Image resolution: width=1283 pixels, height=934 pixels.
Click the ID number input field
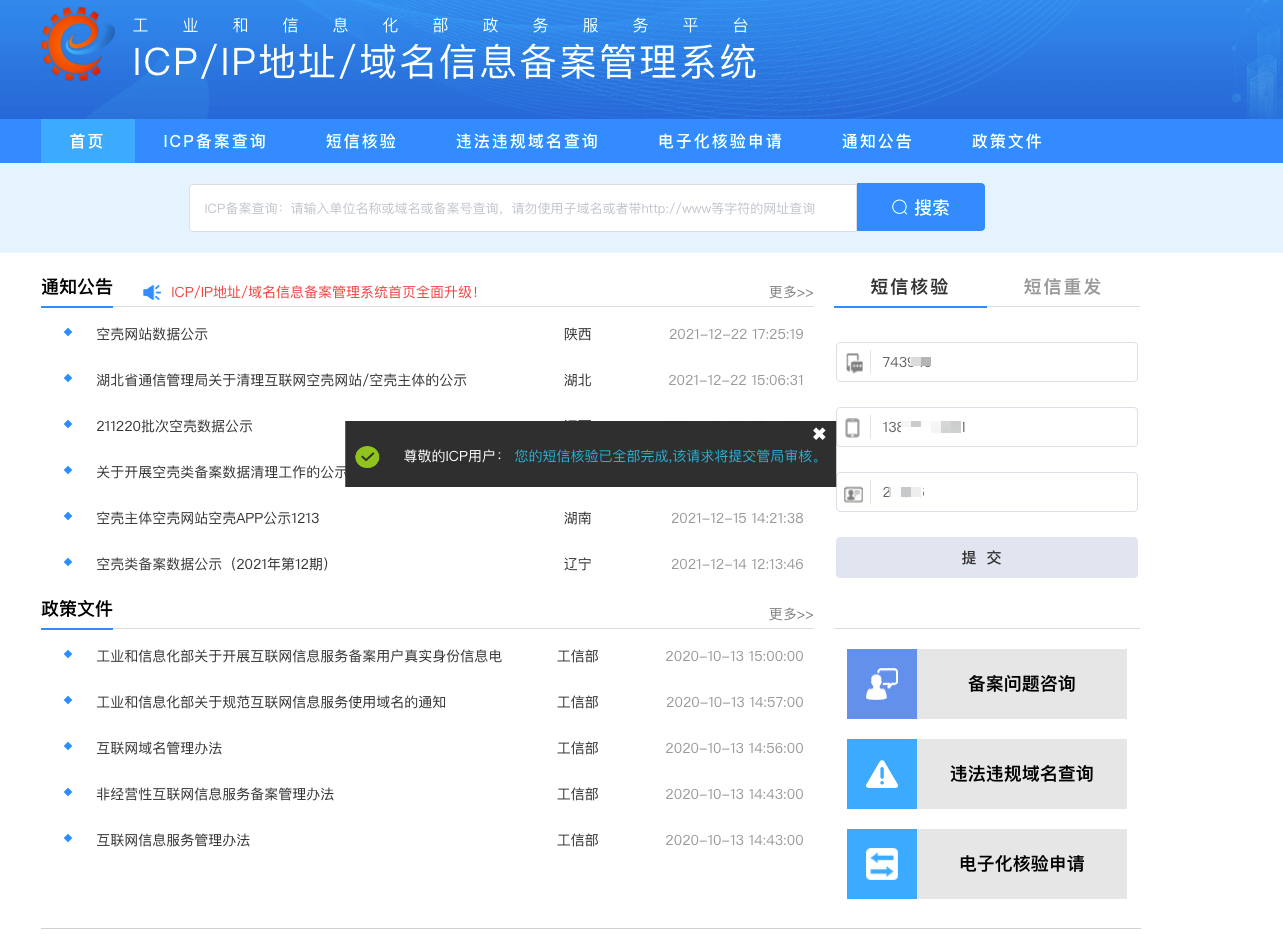[x=987, y=492]
